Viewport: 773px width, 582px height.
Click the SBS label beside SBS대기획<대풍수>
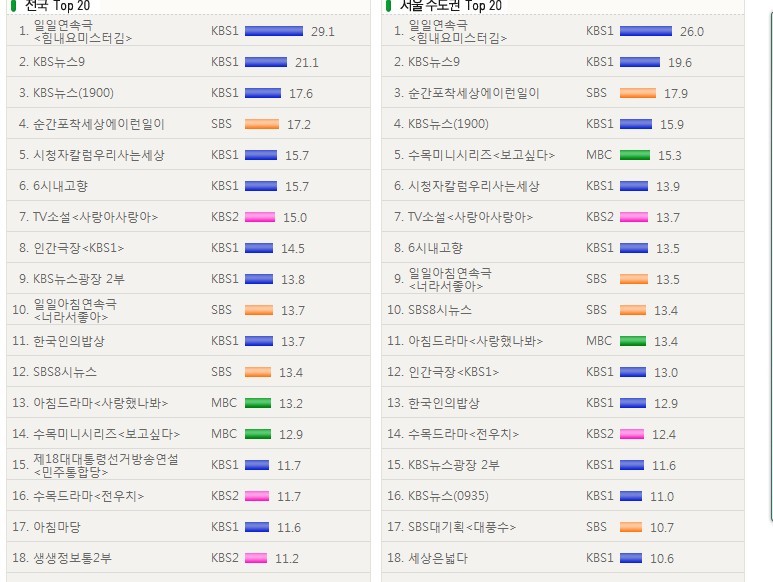597,527
